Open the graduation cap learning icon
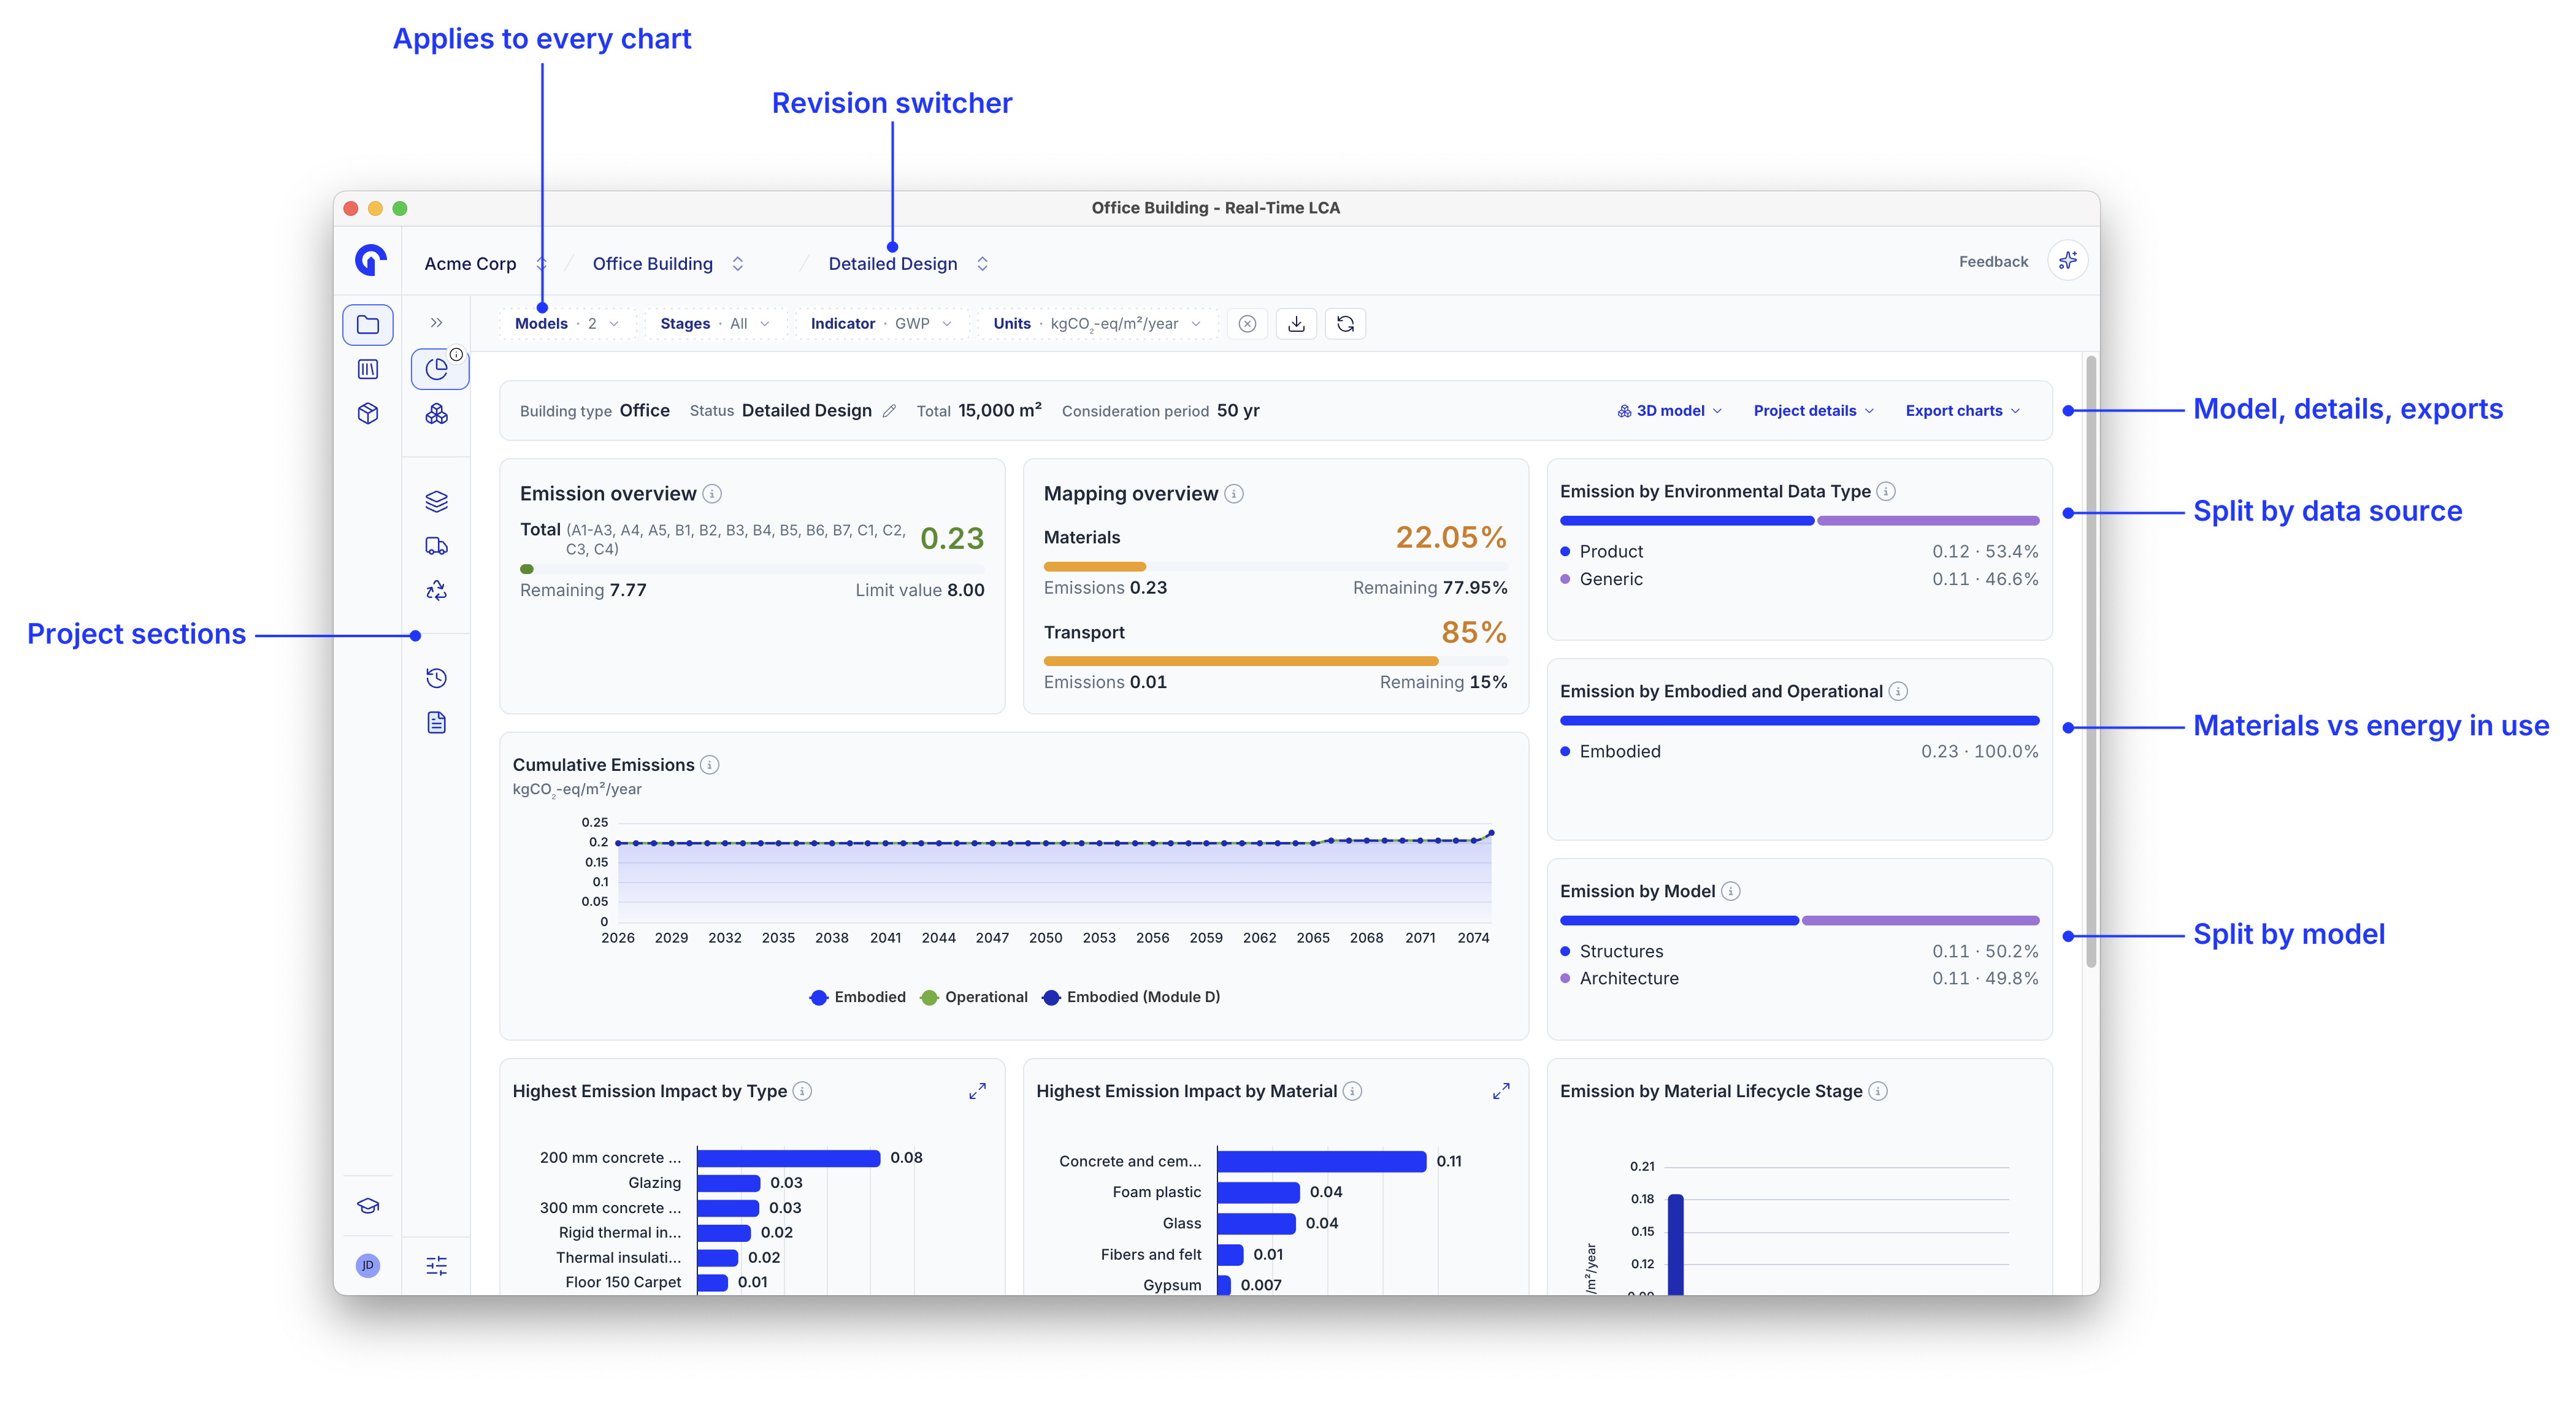 click(x=368, y=1206)
